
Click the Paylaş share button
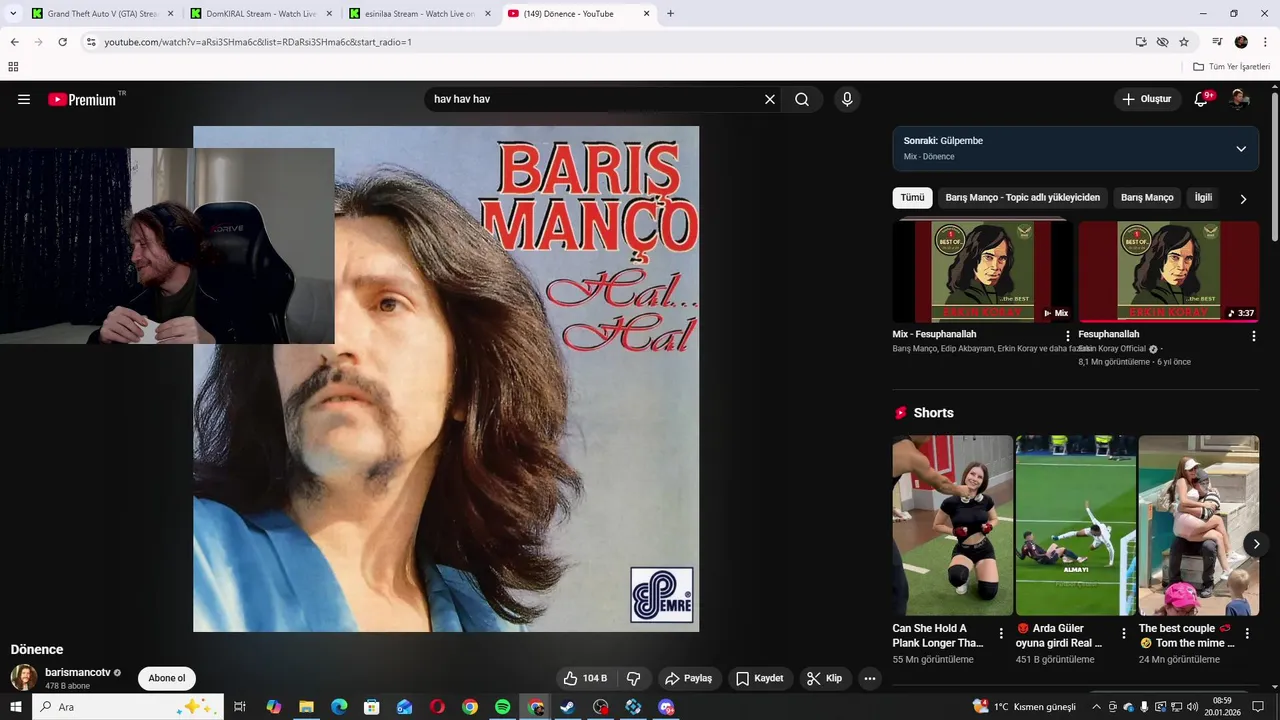pos(689,678)
